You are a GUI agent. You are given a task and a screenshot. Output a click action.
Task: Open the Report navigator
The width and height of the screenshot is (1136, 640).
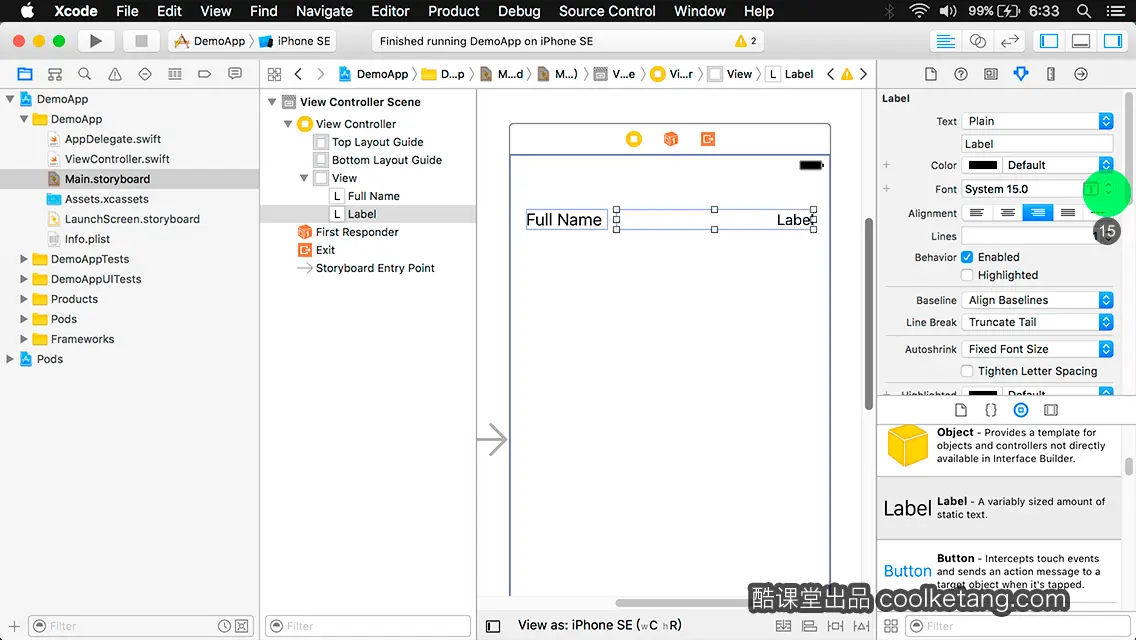coord(235,74)
